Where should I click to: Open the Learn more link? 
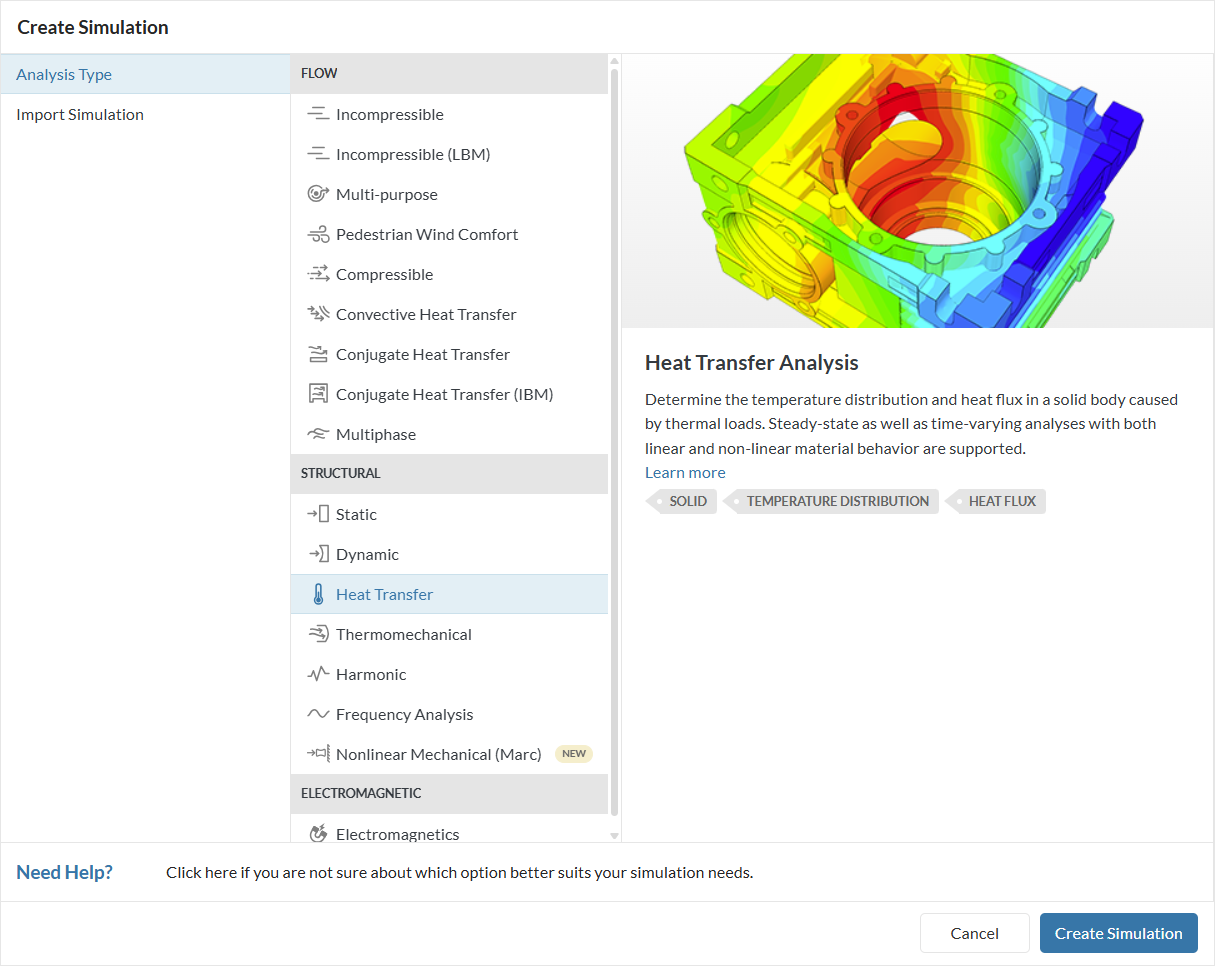(685, 472)
